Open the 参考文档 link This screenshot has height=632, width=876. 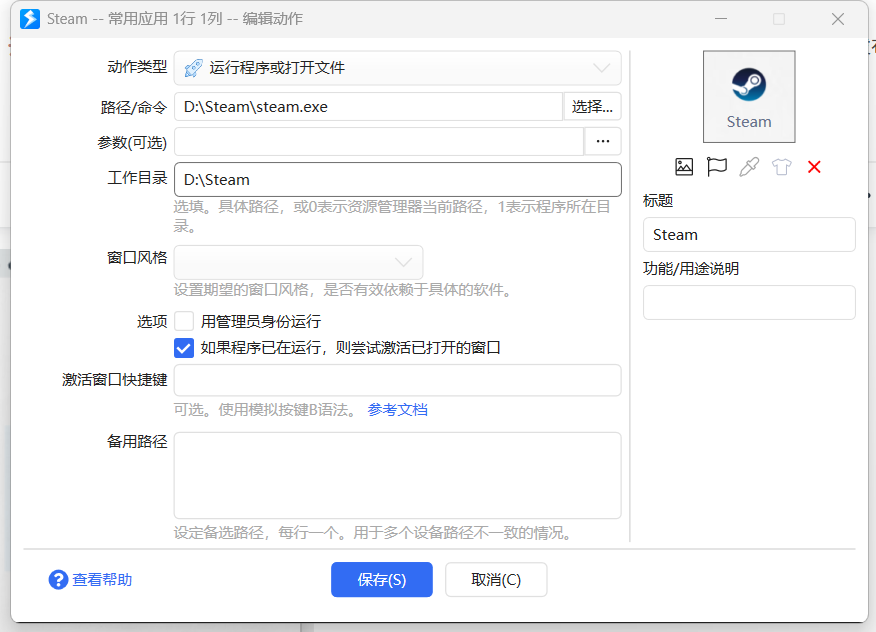tap(397, 410)
